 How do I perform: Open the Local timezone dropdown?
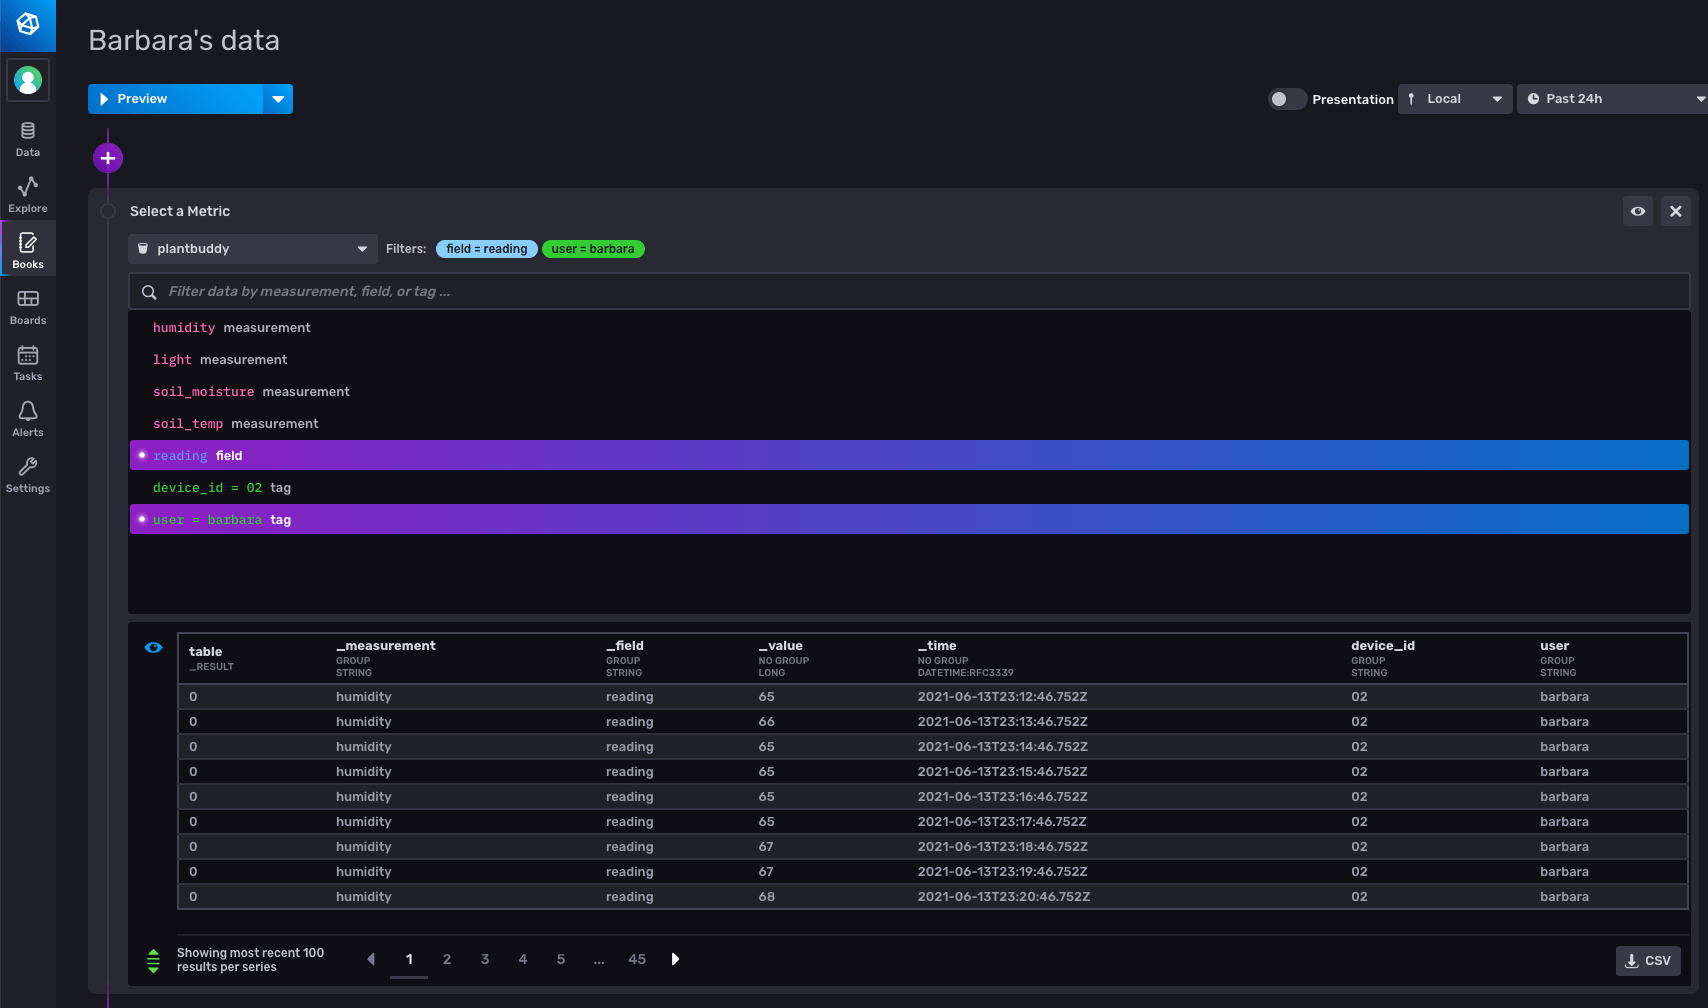point(1454,99)
